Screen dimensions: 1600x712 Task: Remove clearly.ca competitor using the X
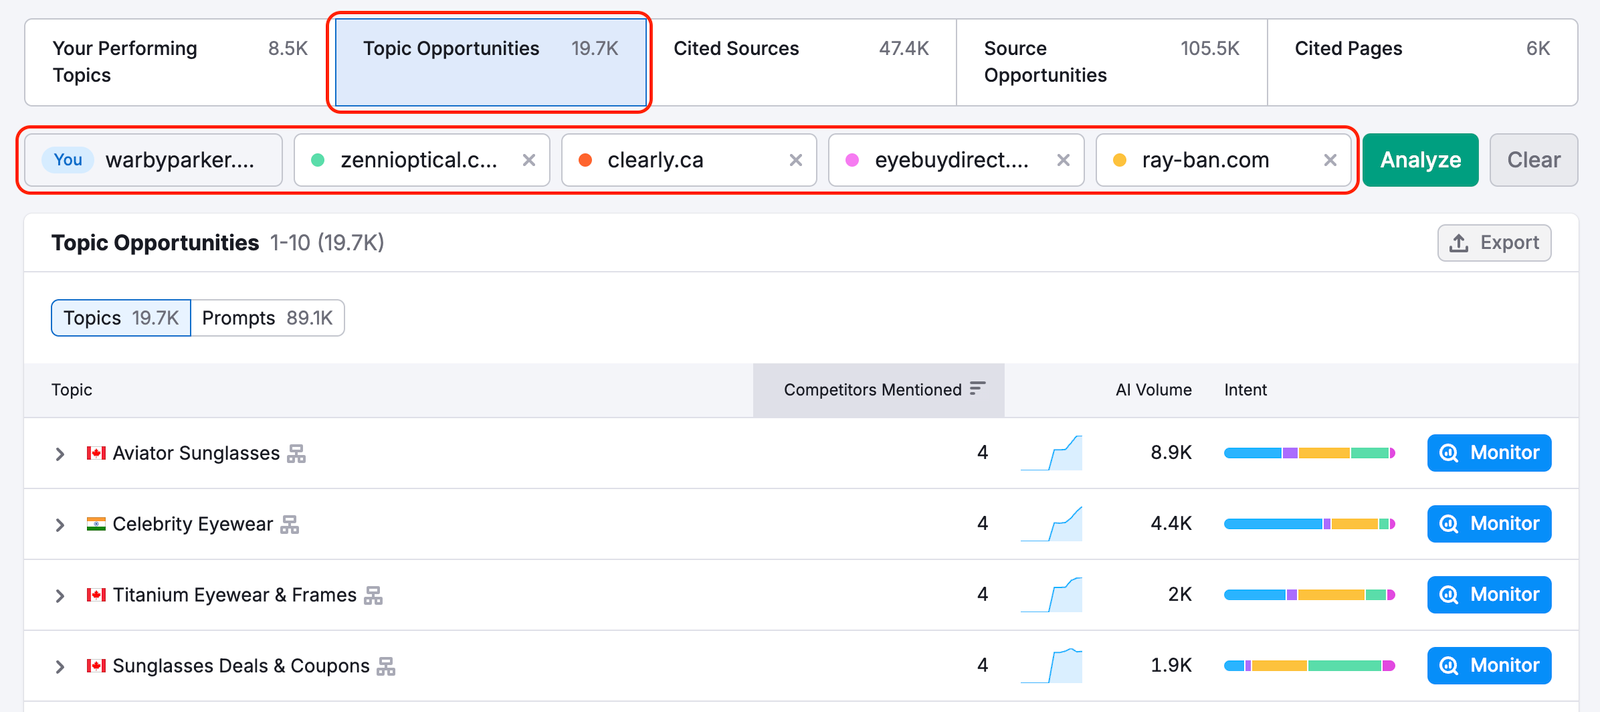click(x=796, y=160)
